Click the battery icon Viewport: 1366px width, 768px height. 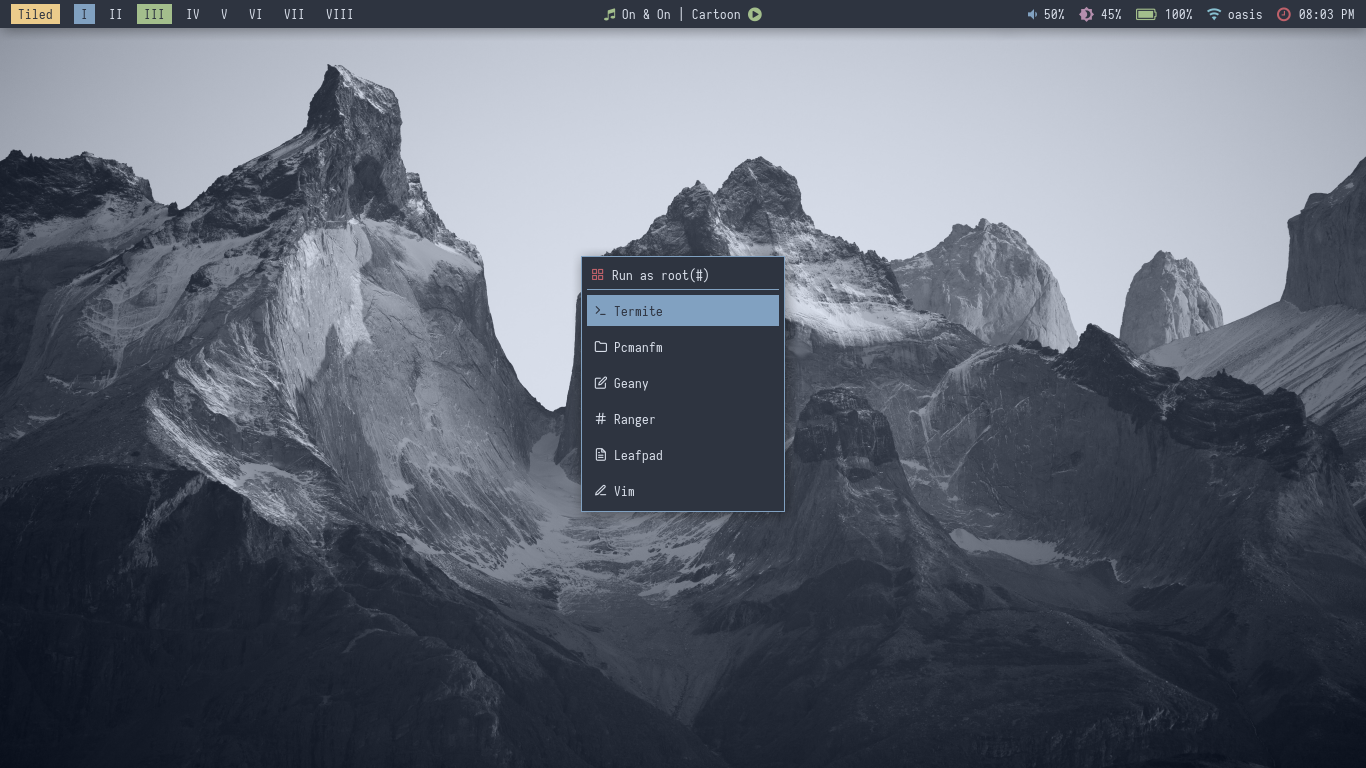[x=1146, y=14]
